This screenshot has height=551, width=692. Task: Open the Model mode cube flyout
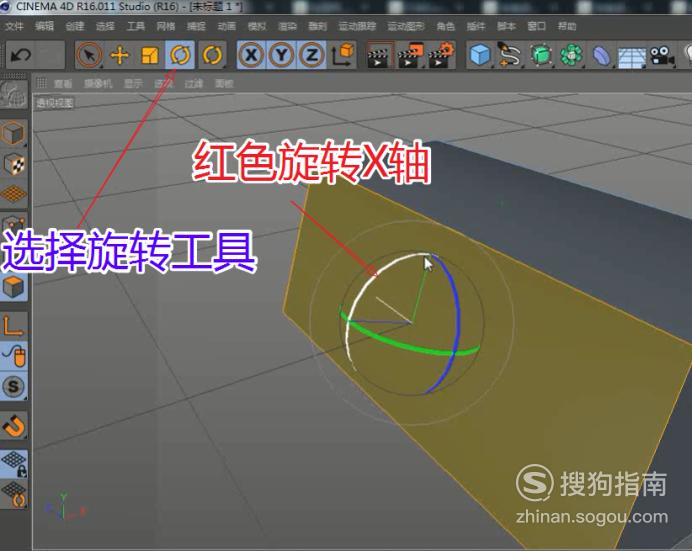14,133
